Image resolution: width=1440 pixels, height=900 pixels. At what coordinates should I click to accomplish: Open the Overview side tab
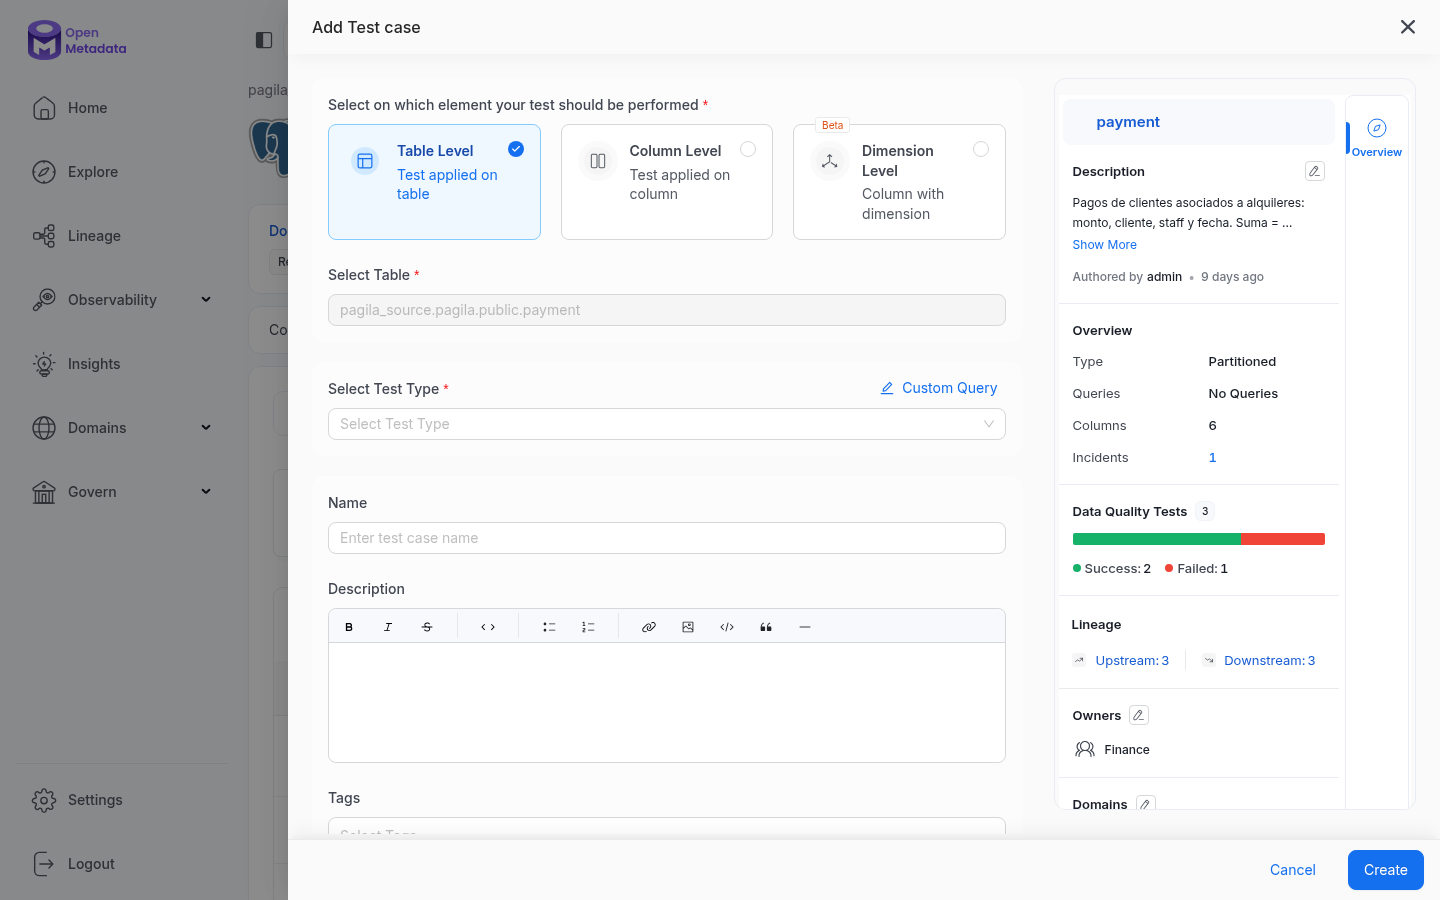point(1377,138)
